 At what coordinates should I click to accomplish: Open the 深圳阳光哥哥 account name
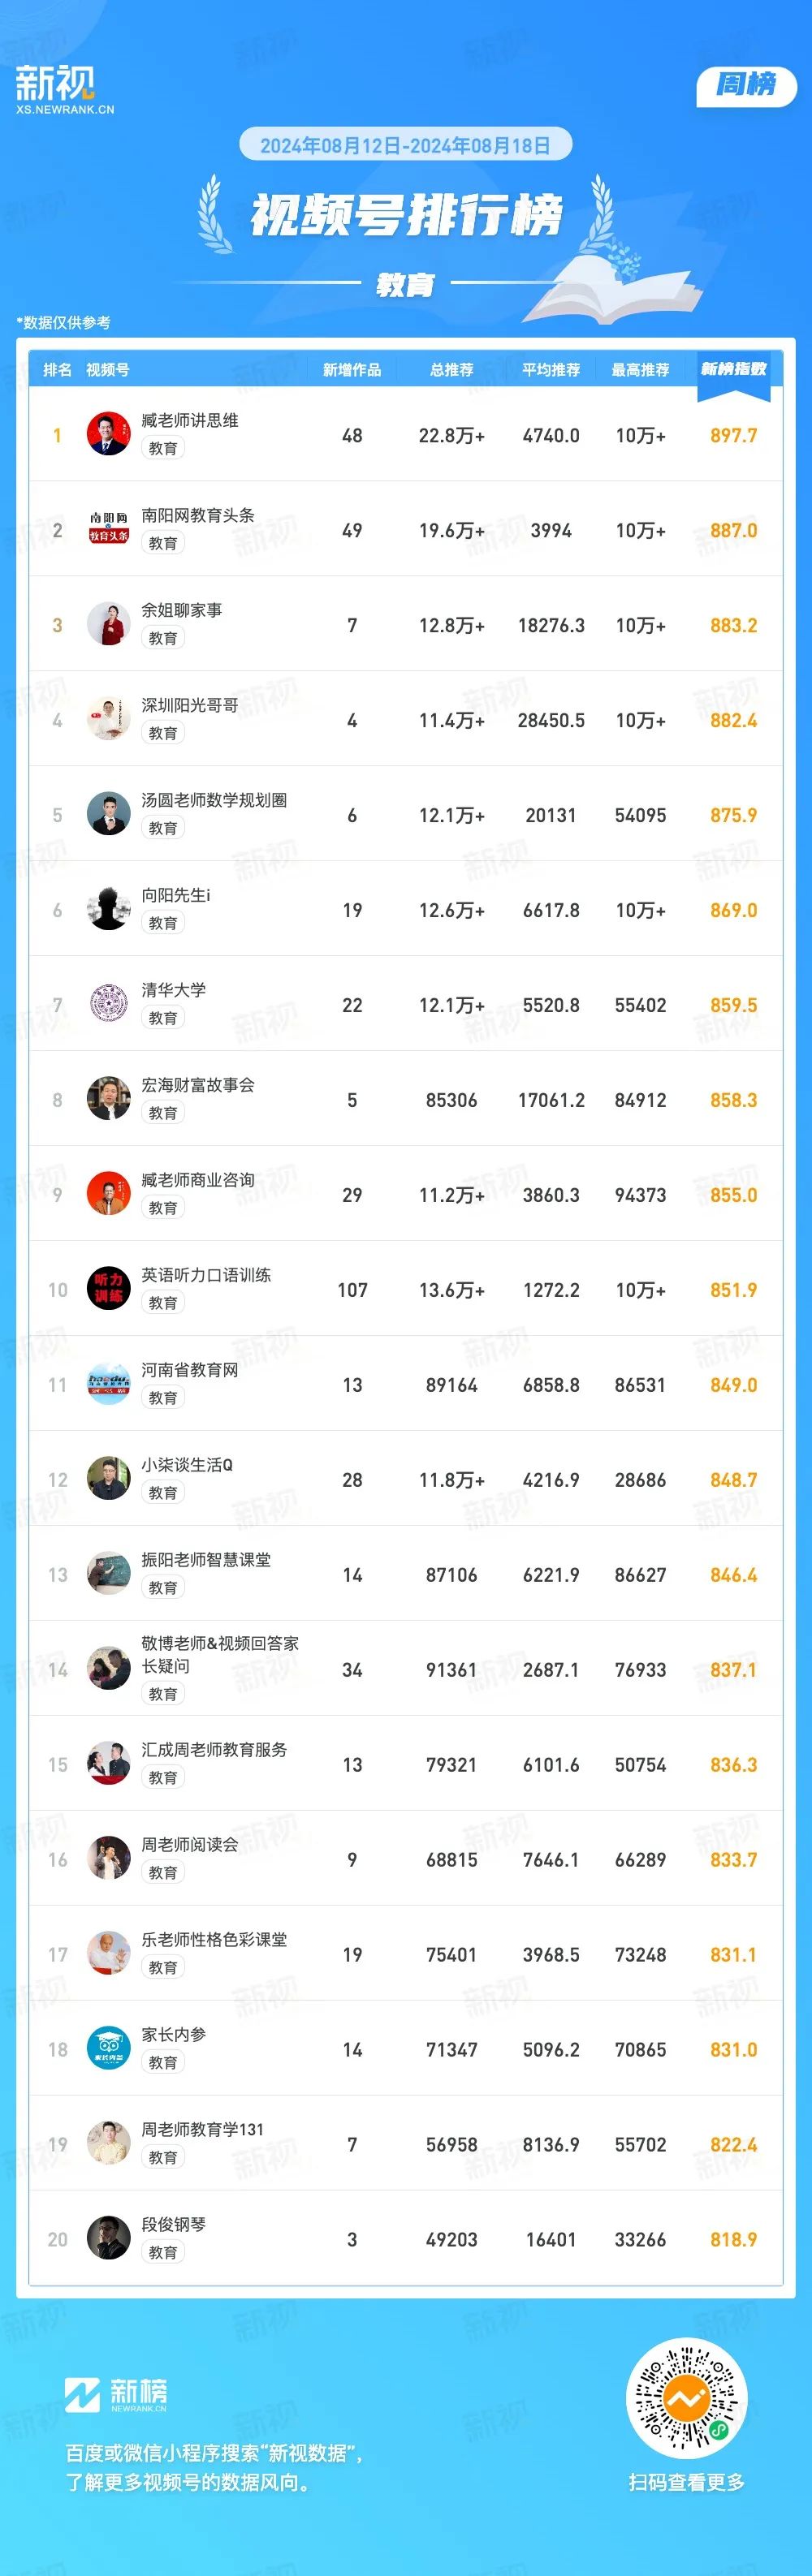[x=190, y=704]
